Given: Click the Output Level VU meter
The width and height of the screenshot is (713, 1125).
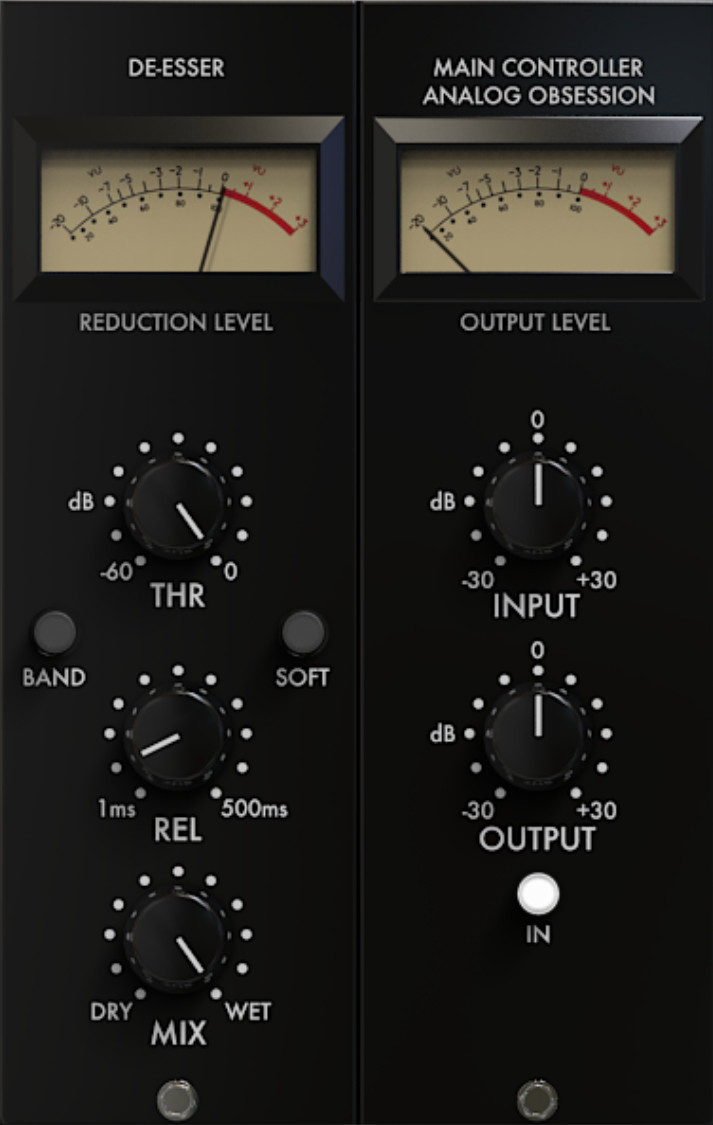Looking at the screenshot, I should (538, 210).
